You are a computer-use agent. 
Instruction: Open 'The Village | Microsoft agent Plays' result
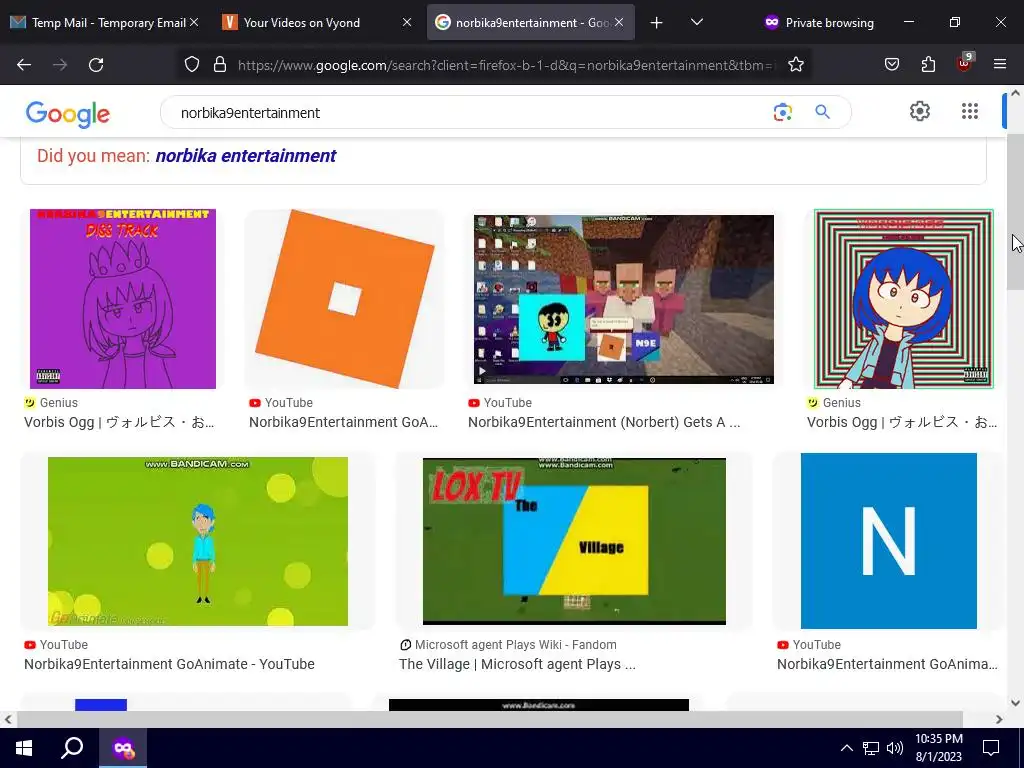pyautogui.click(x=517, y=664)
